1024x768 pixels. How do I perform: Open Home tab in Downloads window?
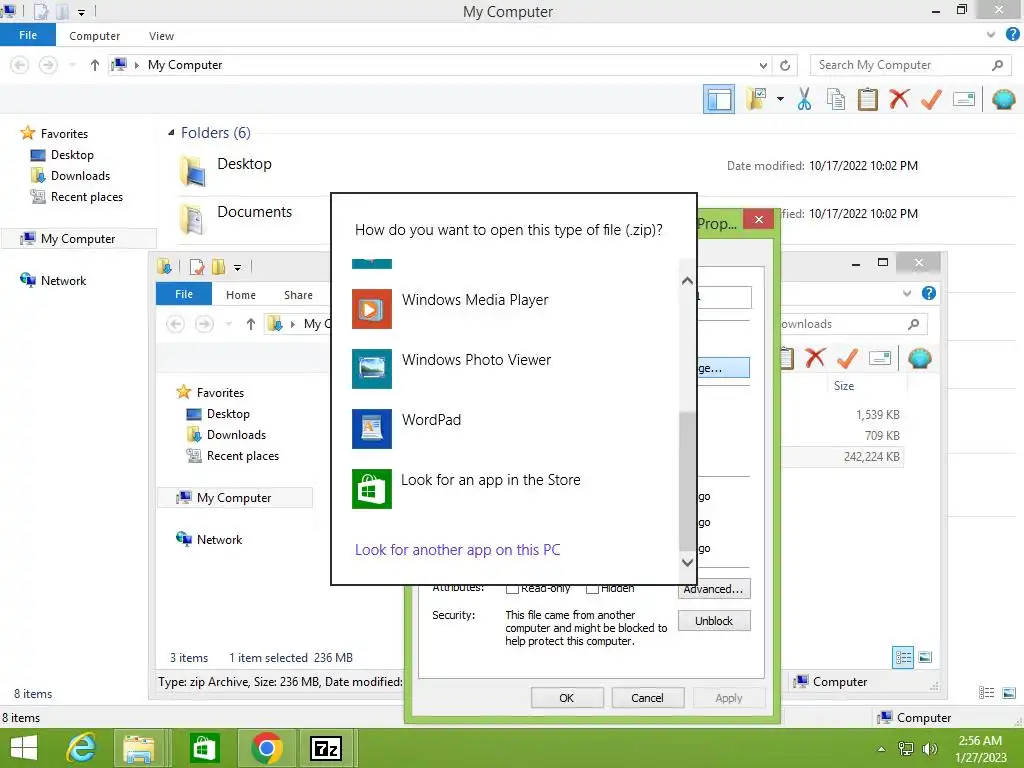pos(241,295)
